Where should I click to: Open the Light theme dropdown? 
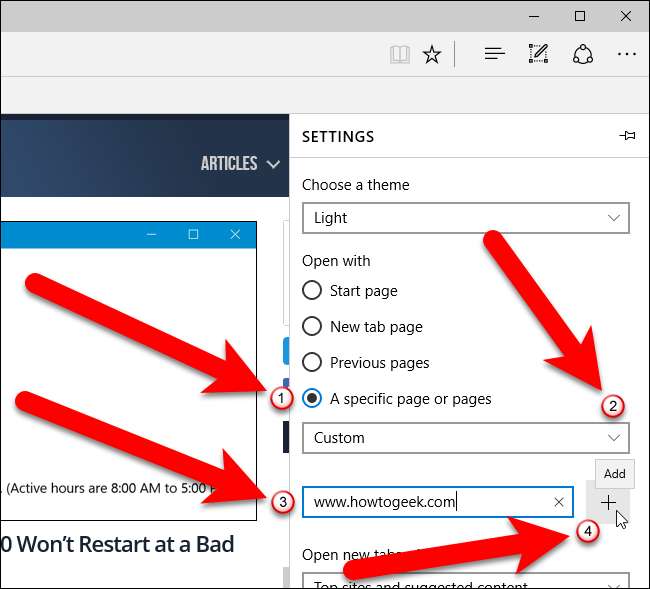pyautogui.click(x=466, y=218)
